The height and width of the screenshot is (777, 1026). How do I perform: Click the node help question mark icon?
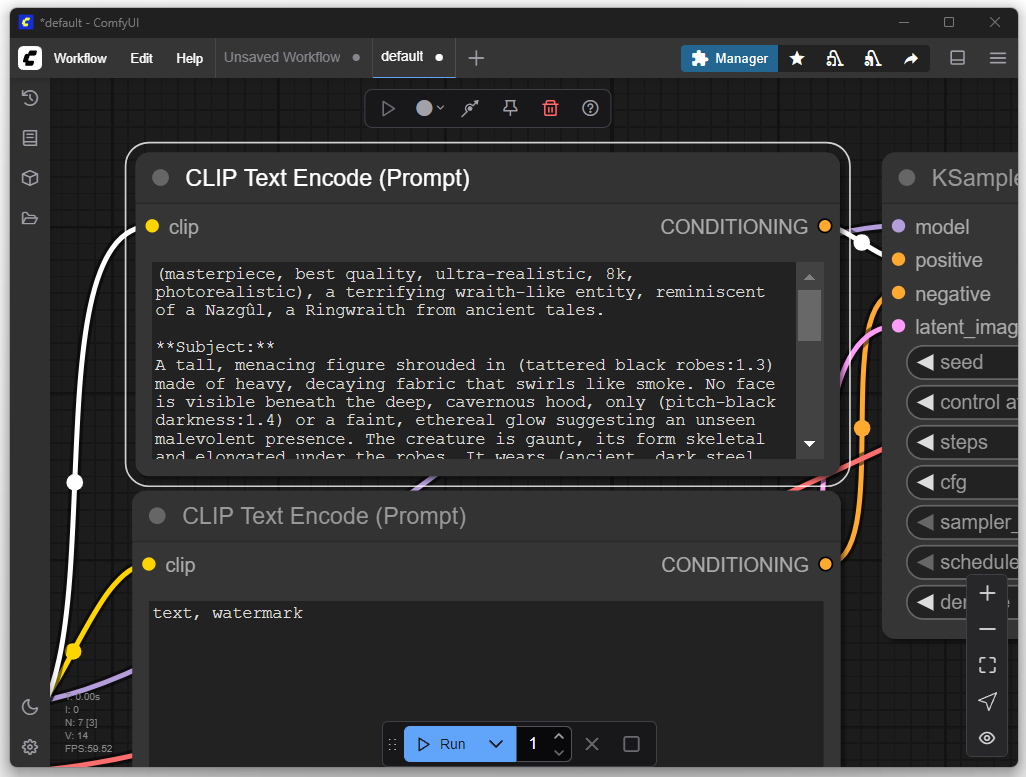click(590, 108)
